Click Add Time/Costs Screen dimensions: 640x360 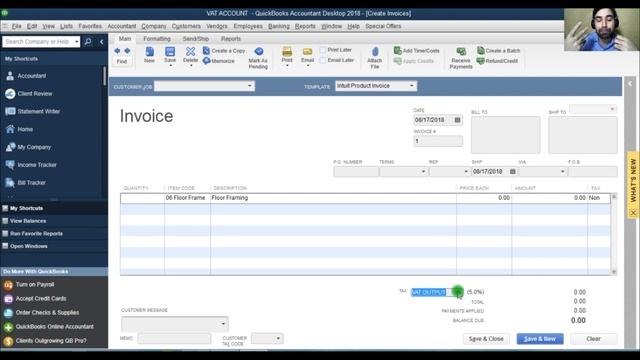coord(417,51)
